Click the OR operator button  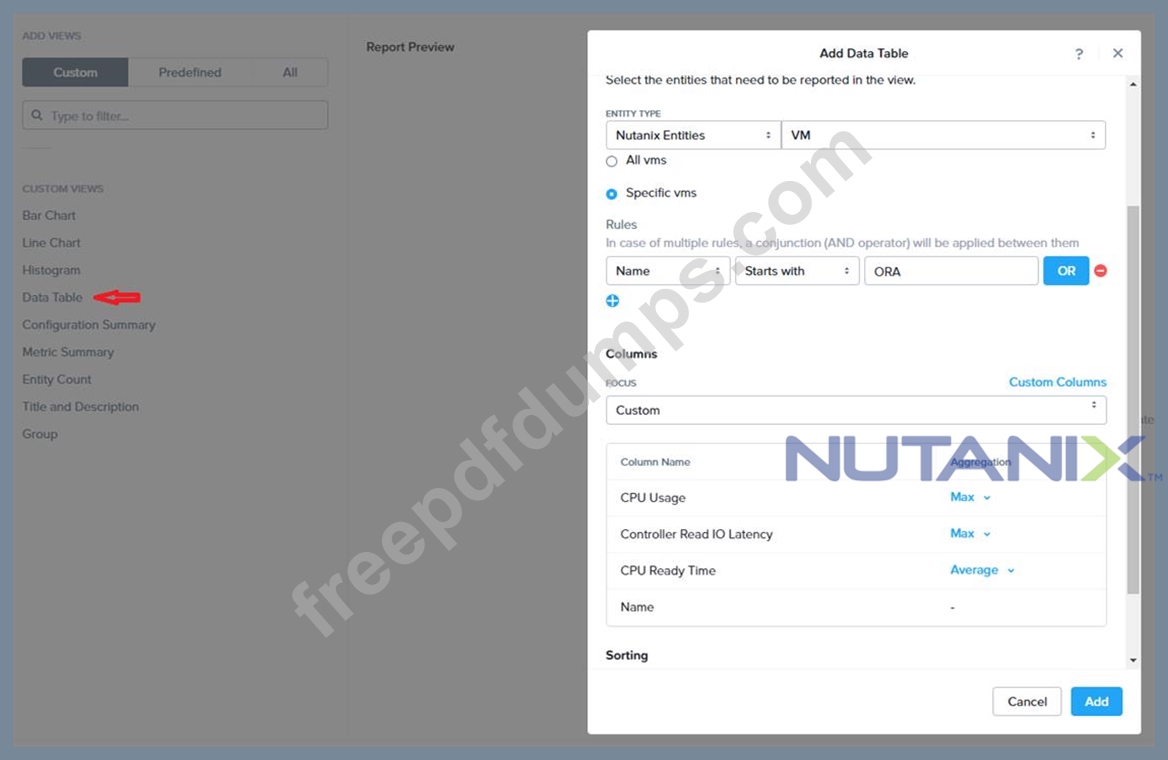1066,270
